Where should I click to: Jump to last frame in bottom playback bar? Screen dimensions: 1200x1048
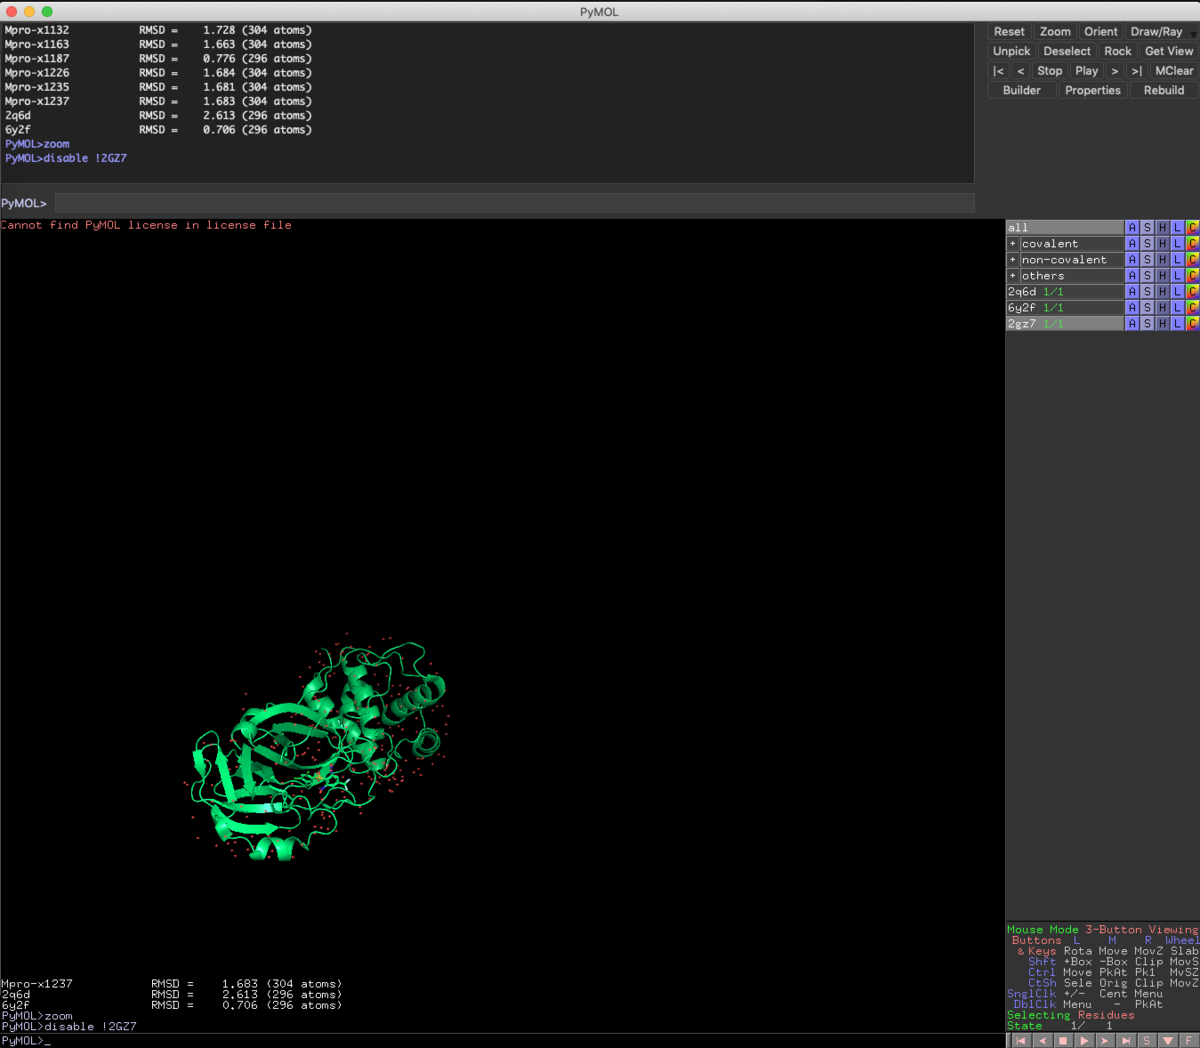[x=1126, y=1041]
